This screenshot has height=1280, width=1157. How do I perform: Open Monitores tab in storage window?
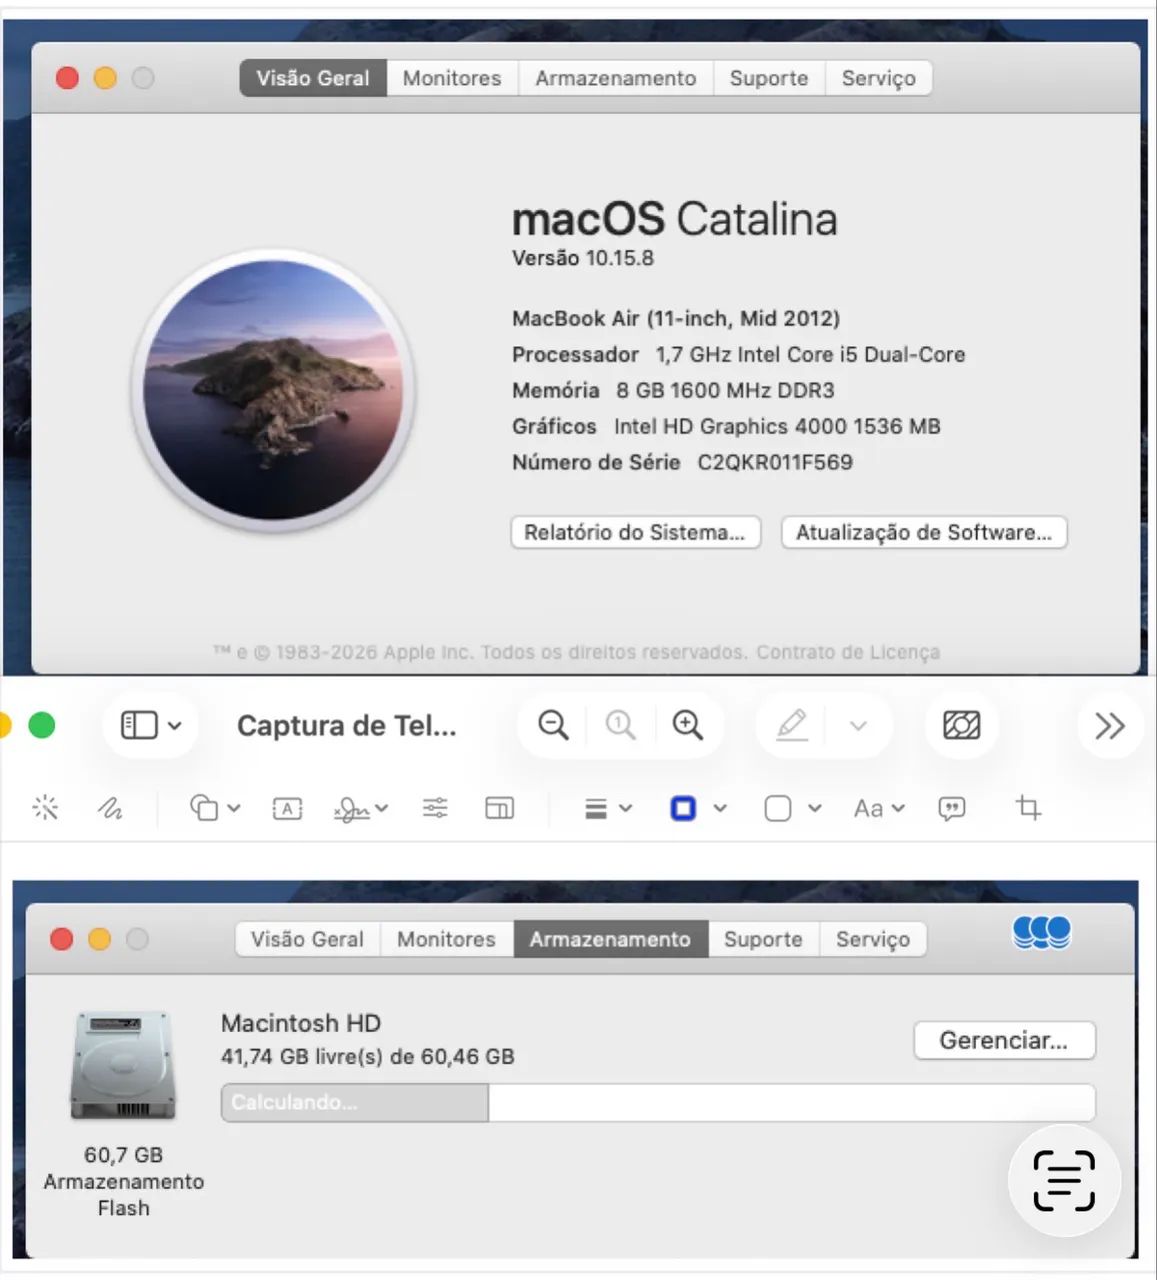click(x=446, y=939)
